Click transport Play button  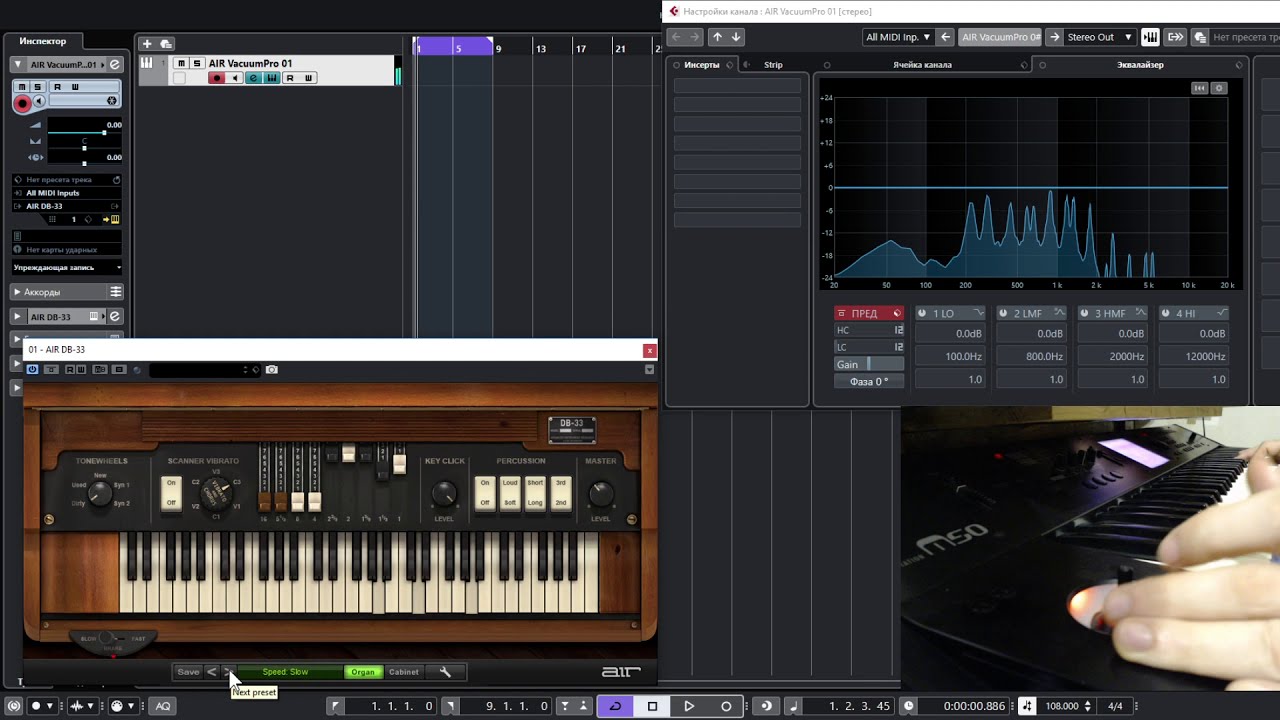(x=689, y=706)
